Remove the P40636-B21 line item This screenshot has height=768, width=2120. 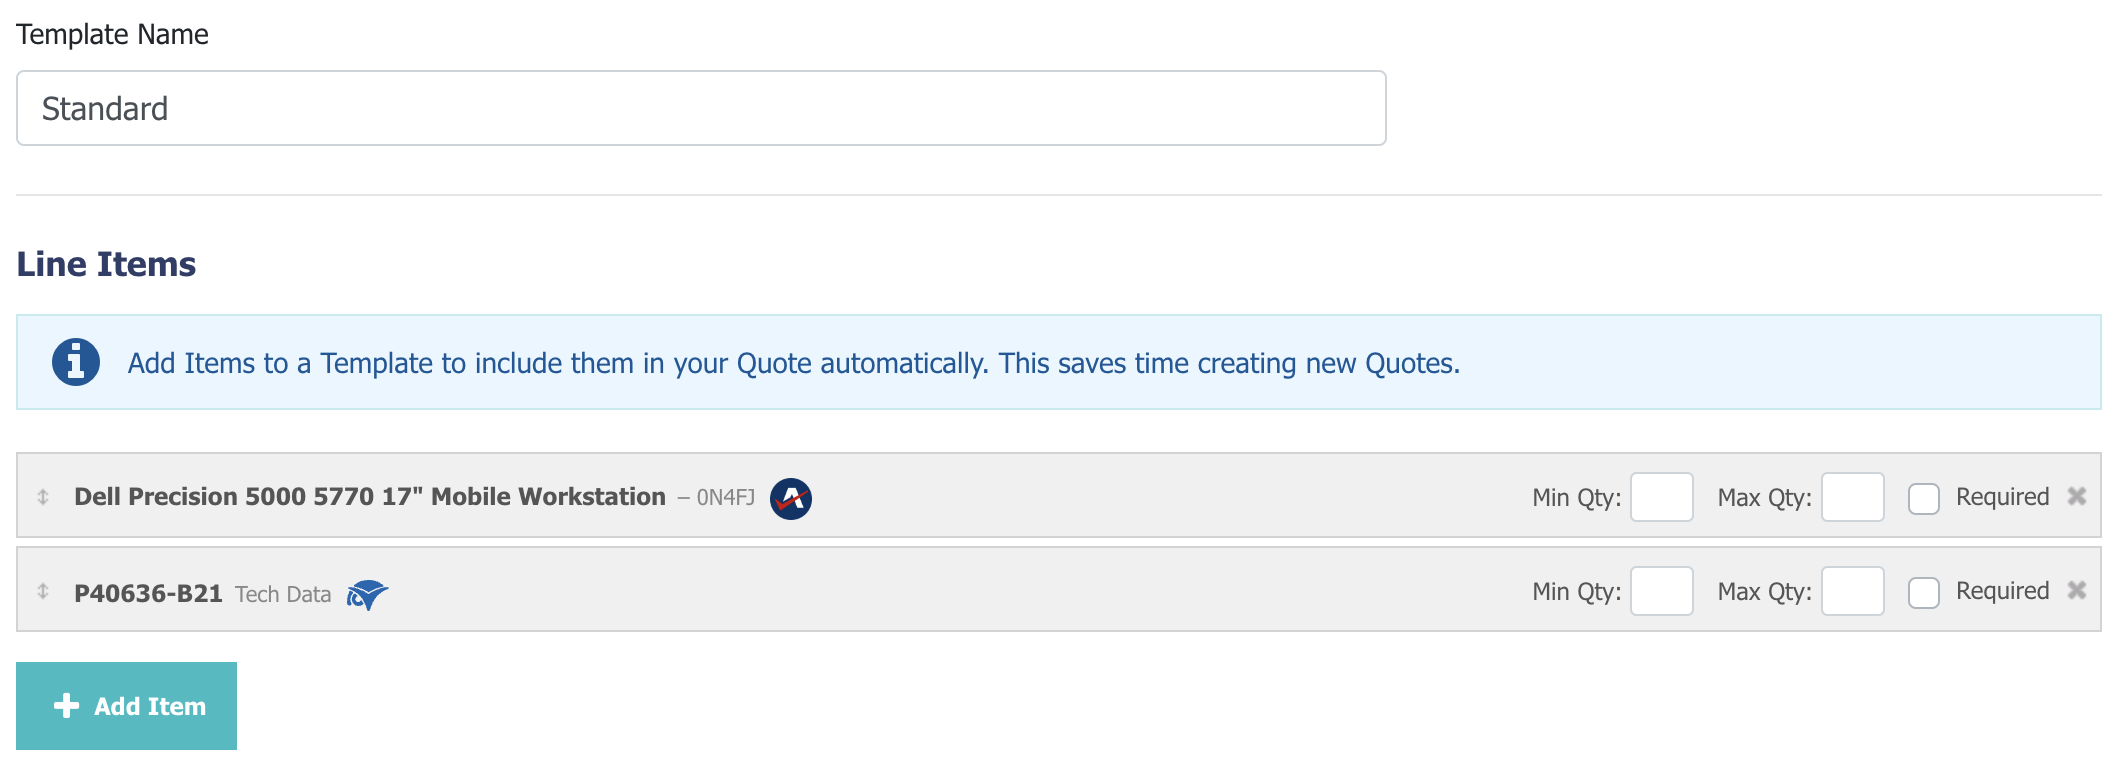click(x=2077, y=590)
